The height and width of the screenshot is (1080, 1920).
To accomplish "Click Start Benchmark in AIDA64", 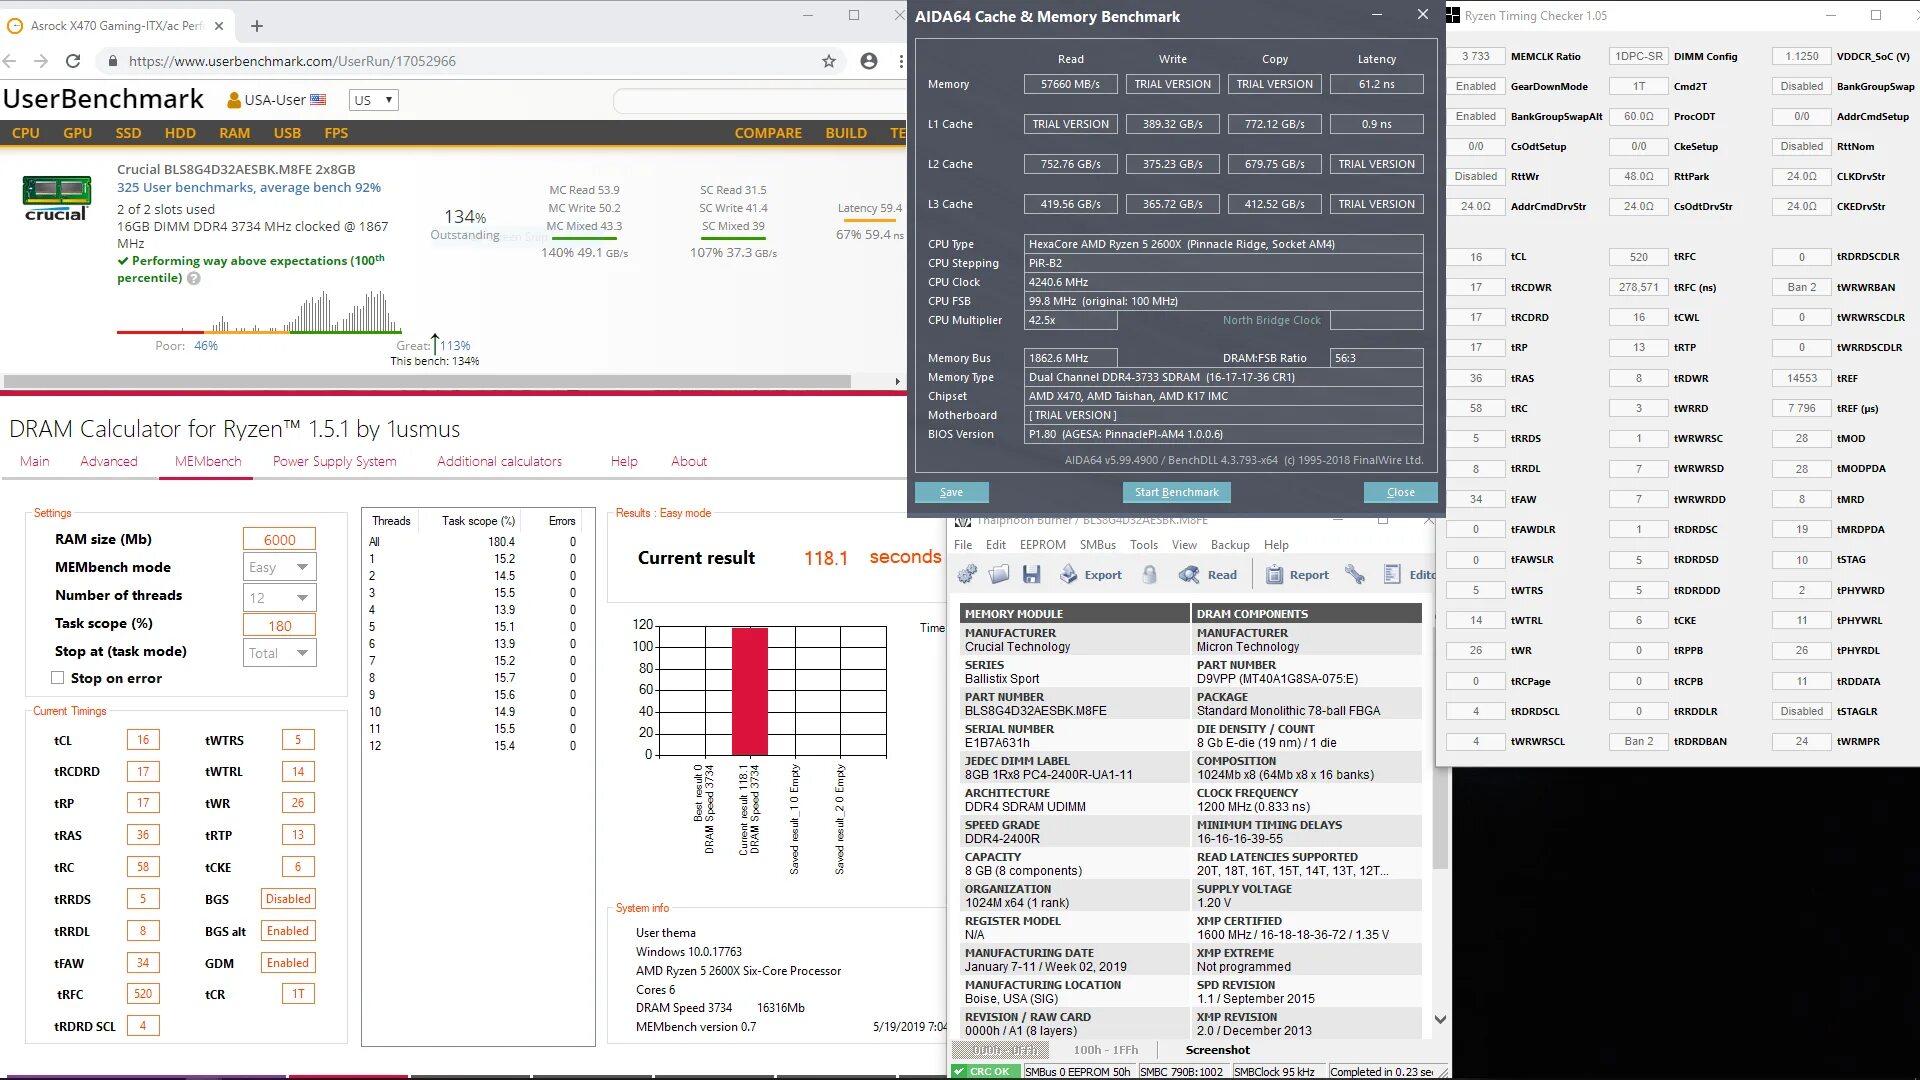I will 1176,492.
